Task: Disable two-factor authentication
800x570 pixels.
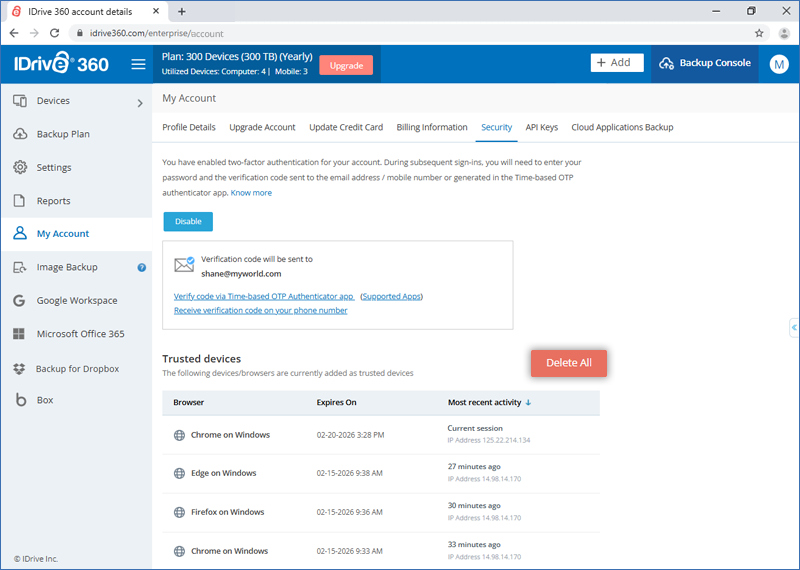Action: 188,222
